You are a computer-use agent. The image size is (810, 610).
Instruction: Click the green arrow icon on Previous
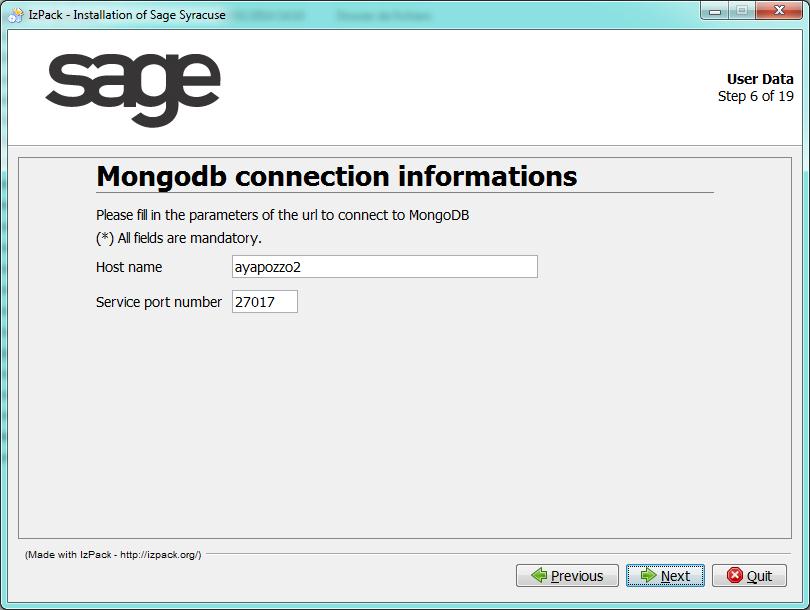click(539, 575)
